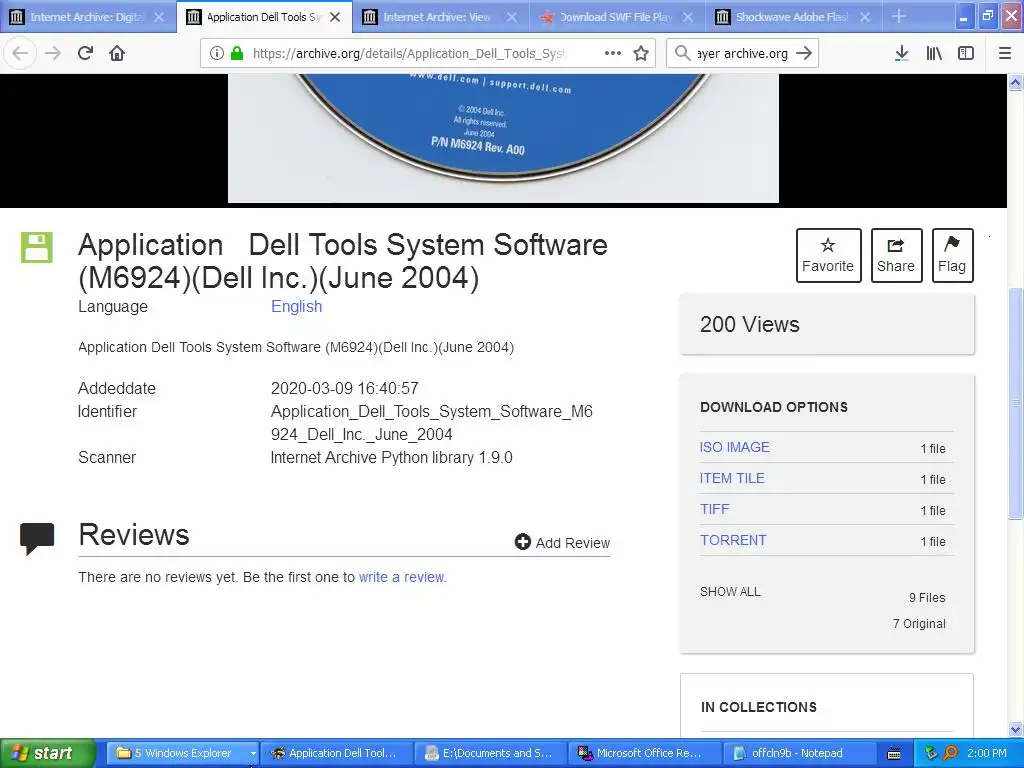Click the Reviews speech bubble icon
Viewport: 1024px width, 768px height.
[x=37, y=539]
